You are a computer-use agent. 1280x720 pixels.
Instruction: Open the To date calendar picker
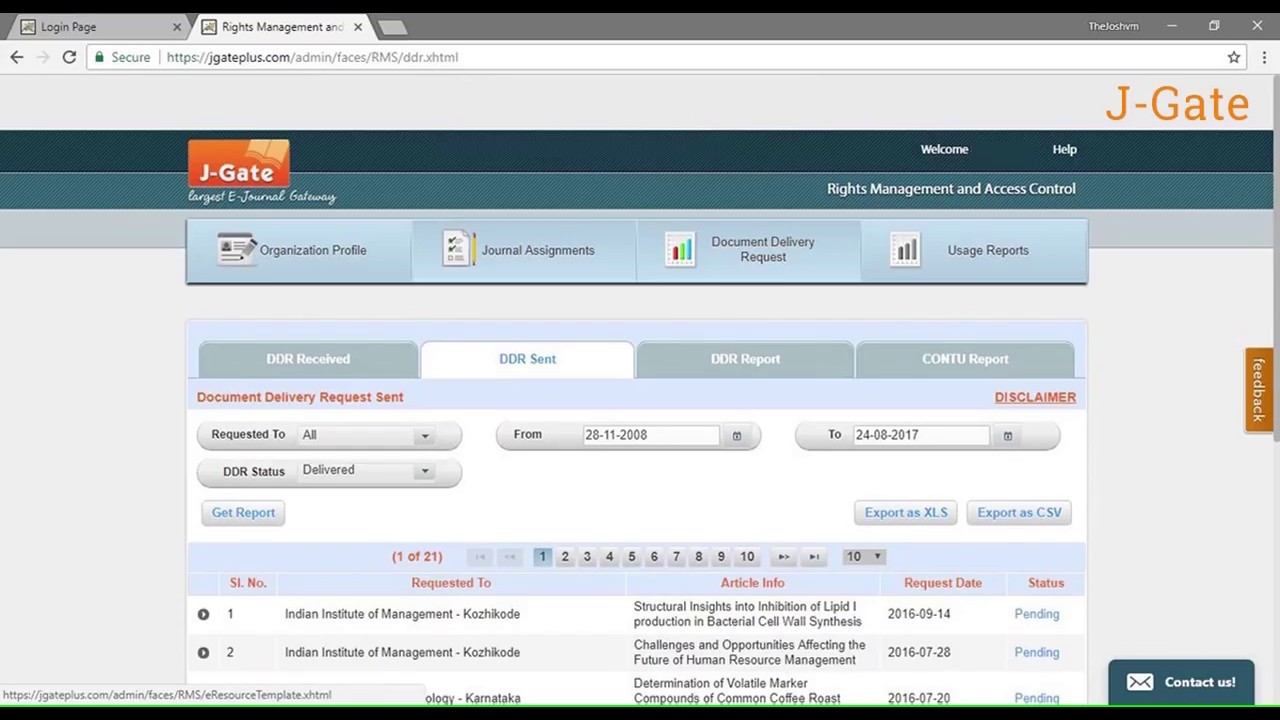pyautogui.click(x=1007, y=436)
